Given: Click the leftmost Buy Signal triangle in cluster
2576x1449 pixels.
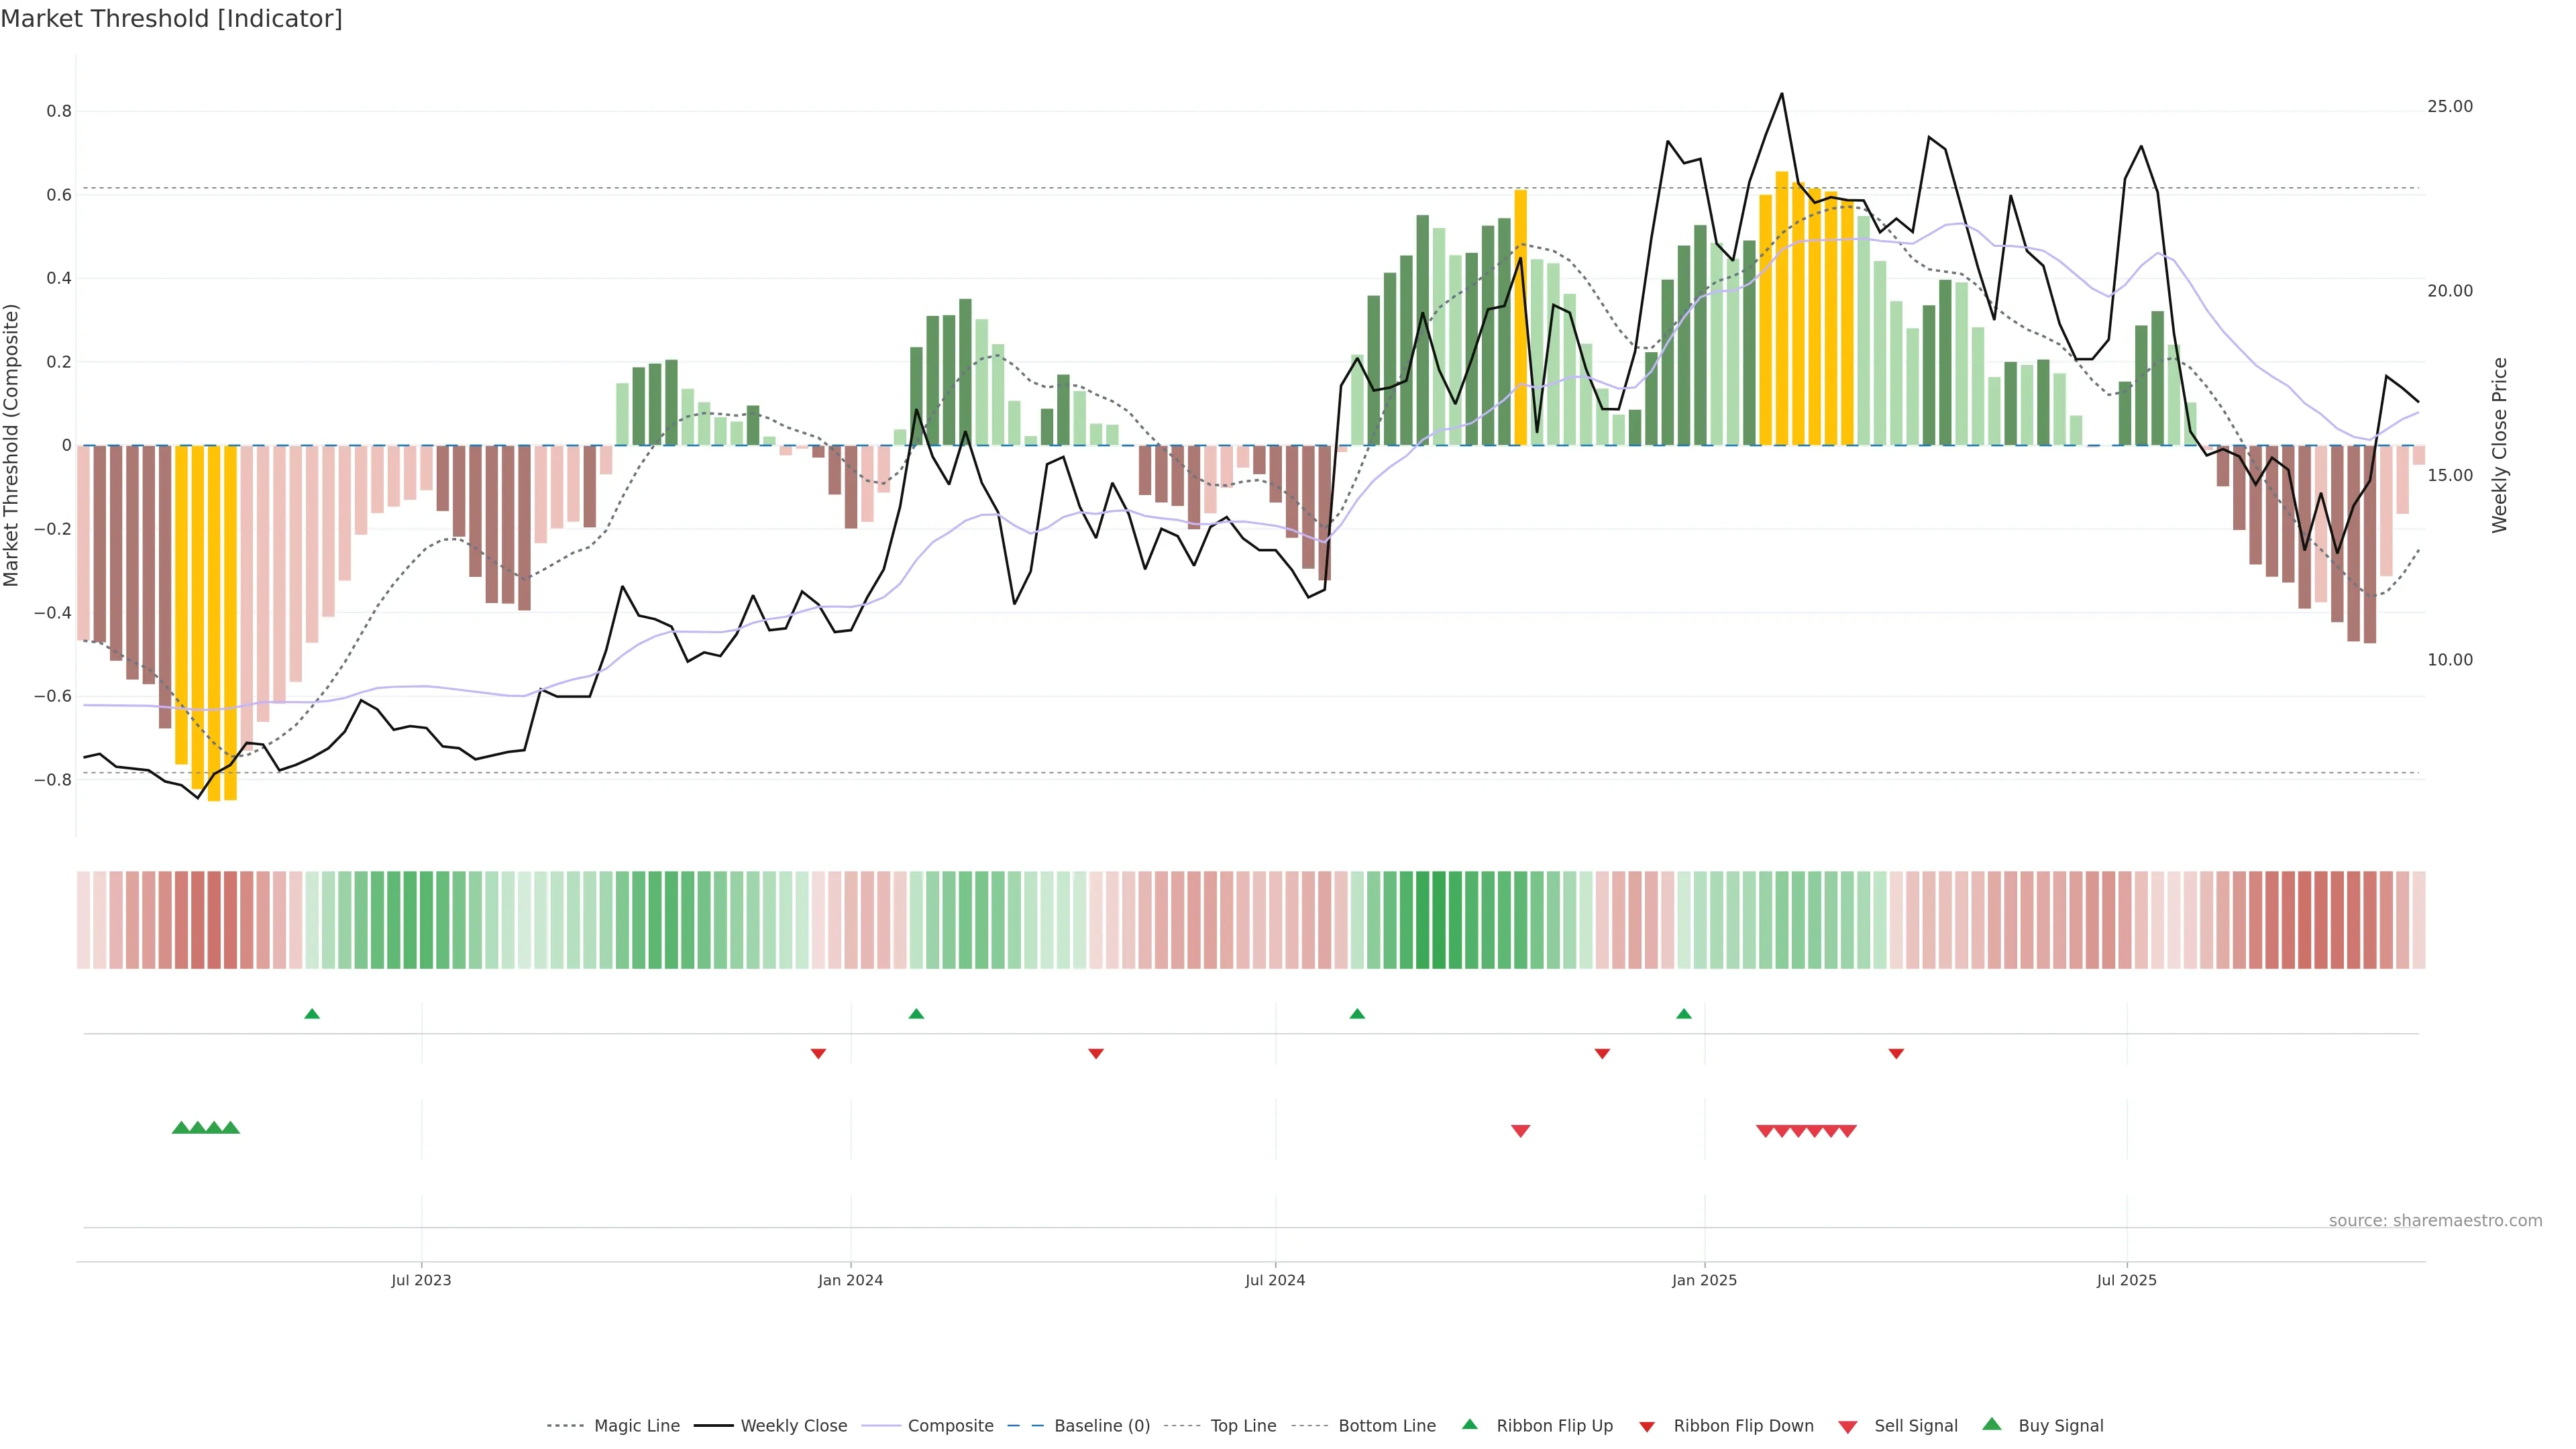Looking at the screenshot, I should [181, 1127].
